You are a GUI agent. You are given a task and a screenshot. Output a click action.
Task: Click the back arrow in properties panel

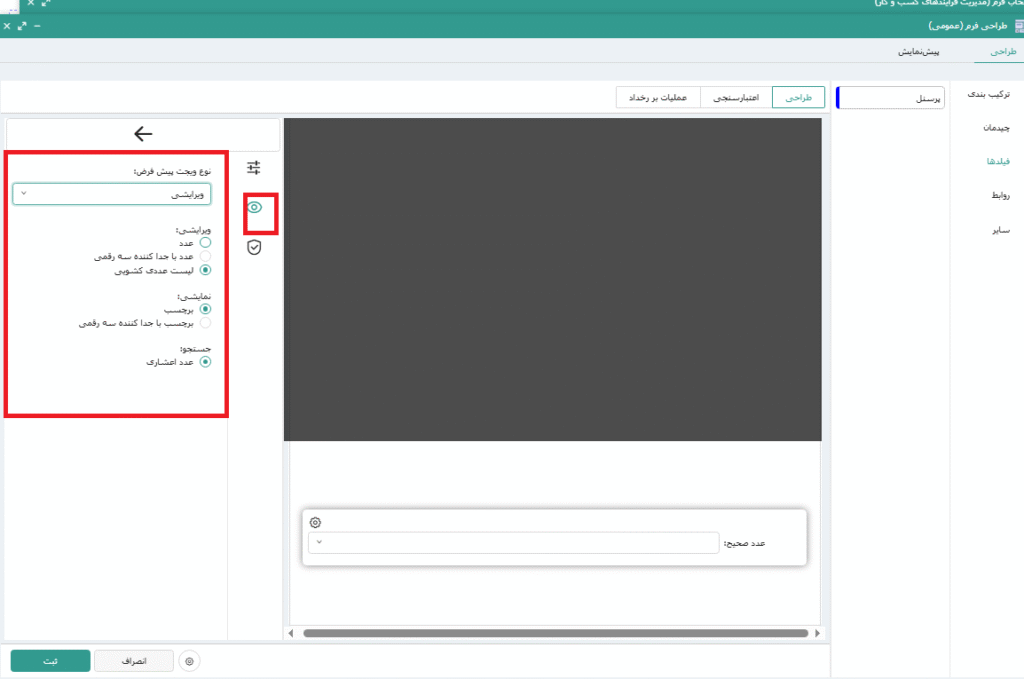tap(143, 134)
